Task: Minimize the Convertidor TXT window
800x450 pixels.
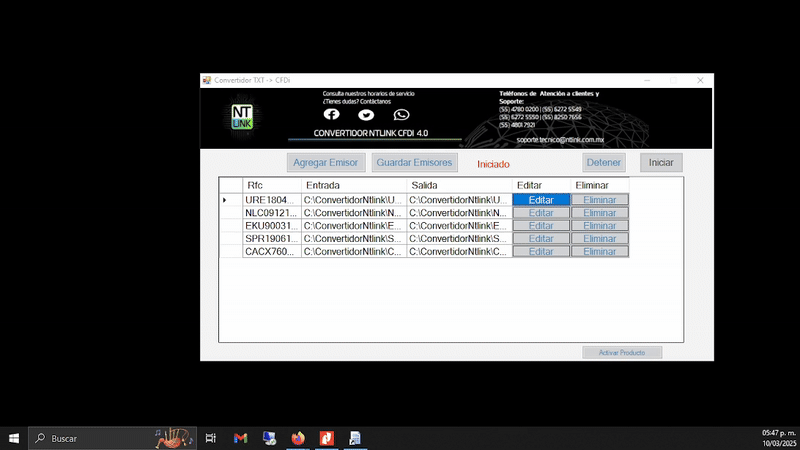Action: pos(647,80)
